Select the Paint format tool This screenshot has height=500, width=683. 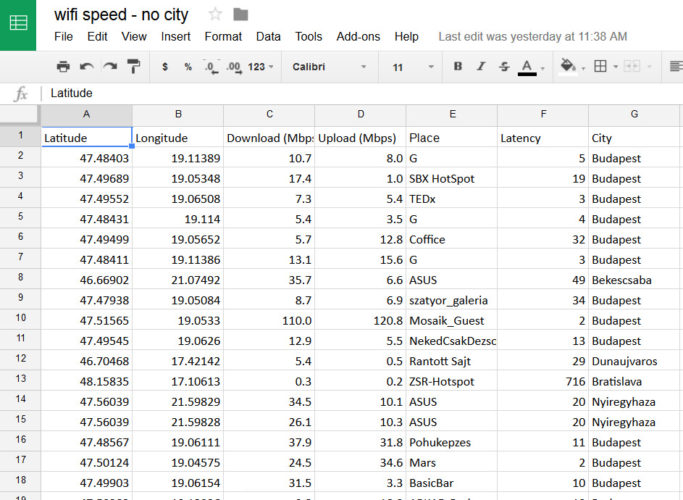pos(133,67)
